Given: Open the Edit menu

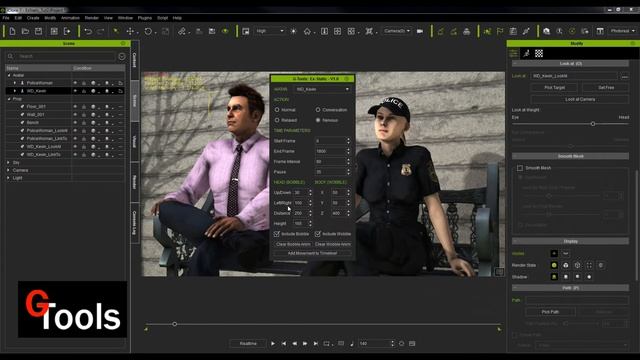Looking at the screenshot, I should [18, 18].
